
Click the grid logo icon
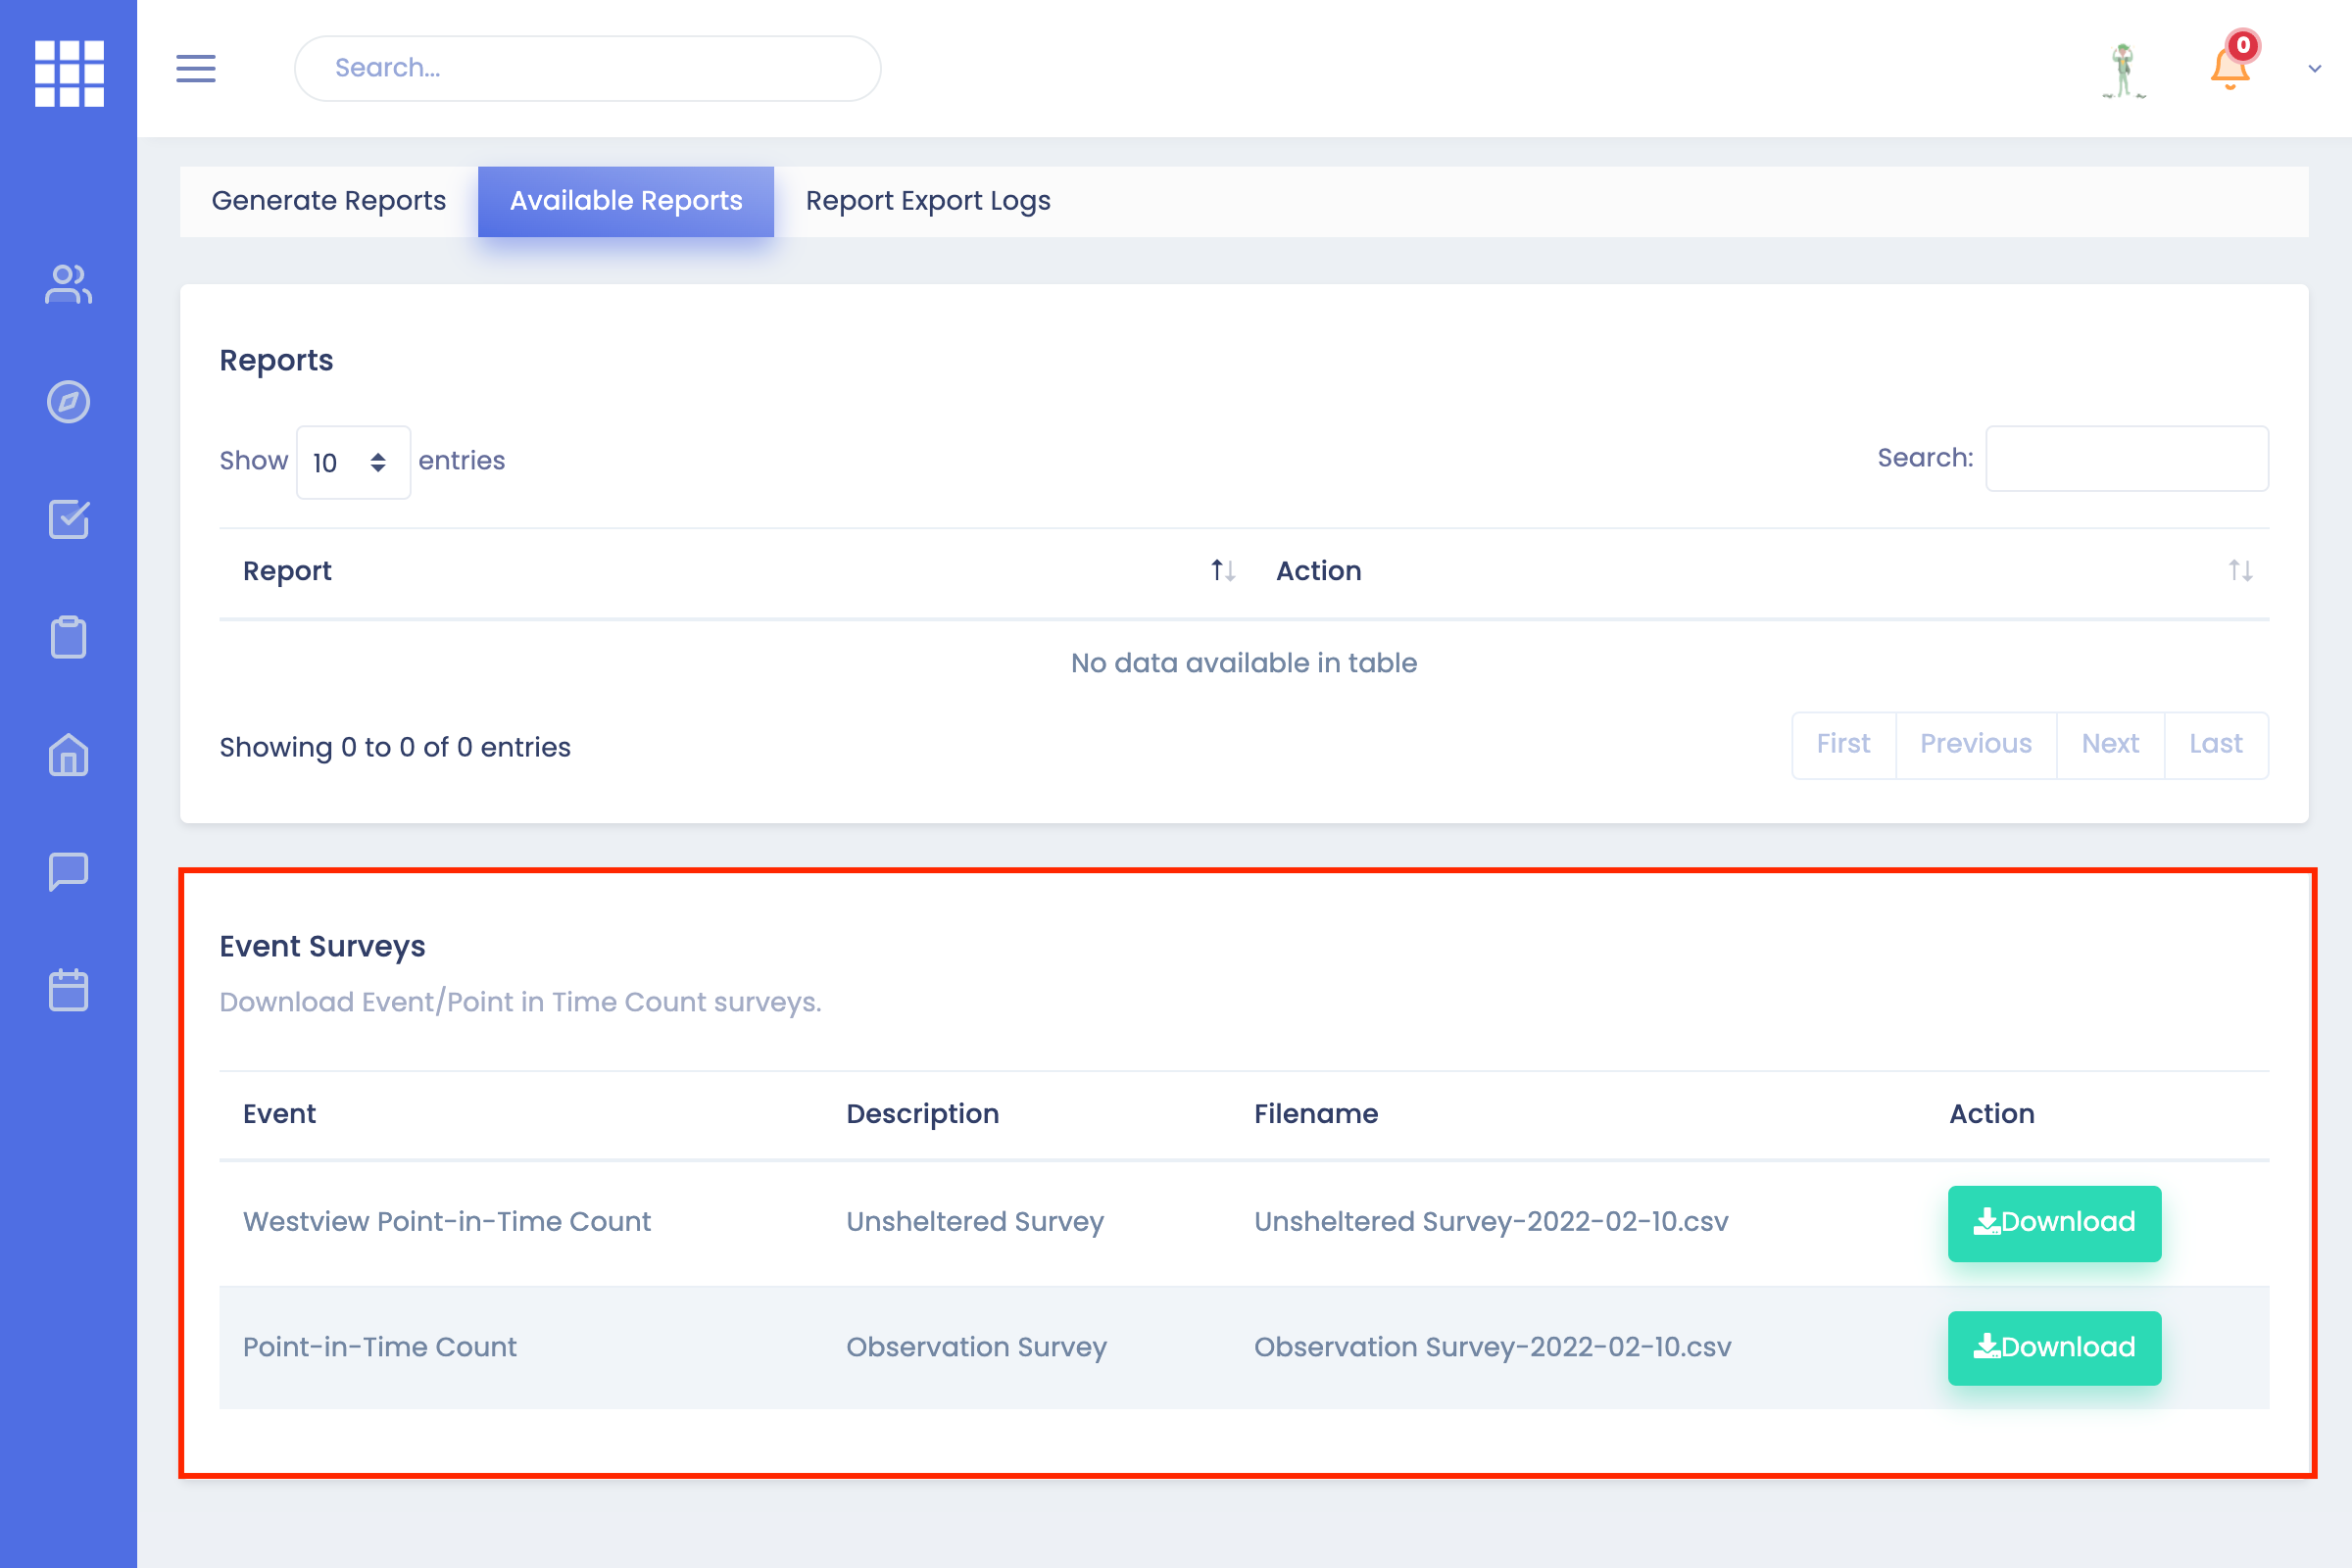[x=69, y=73]
